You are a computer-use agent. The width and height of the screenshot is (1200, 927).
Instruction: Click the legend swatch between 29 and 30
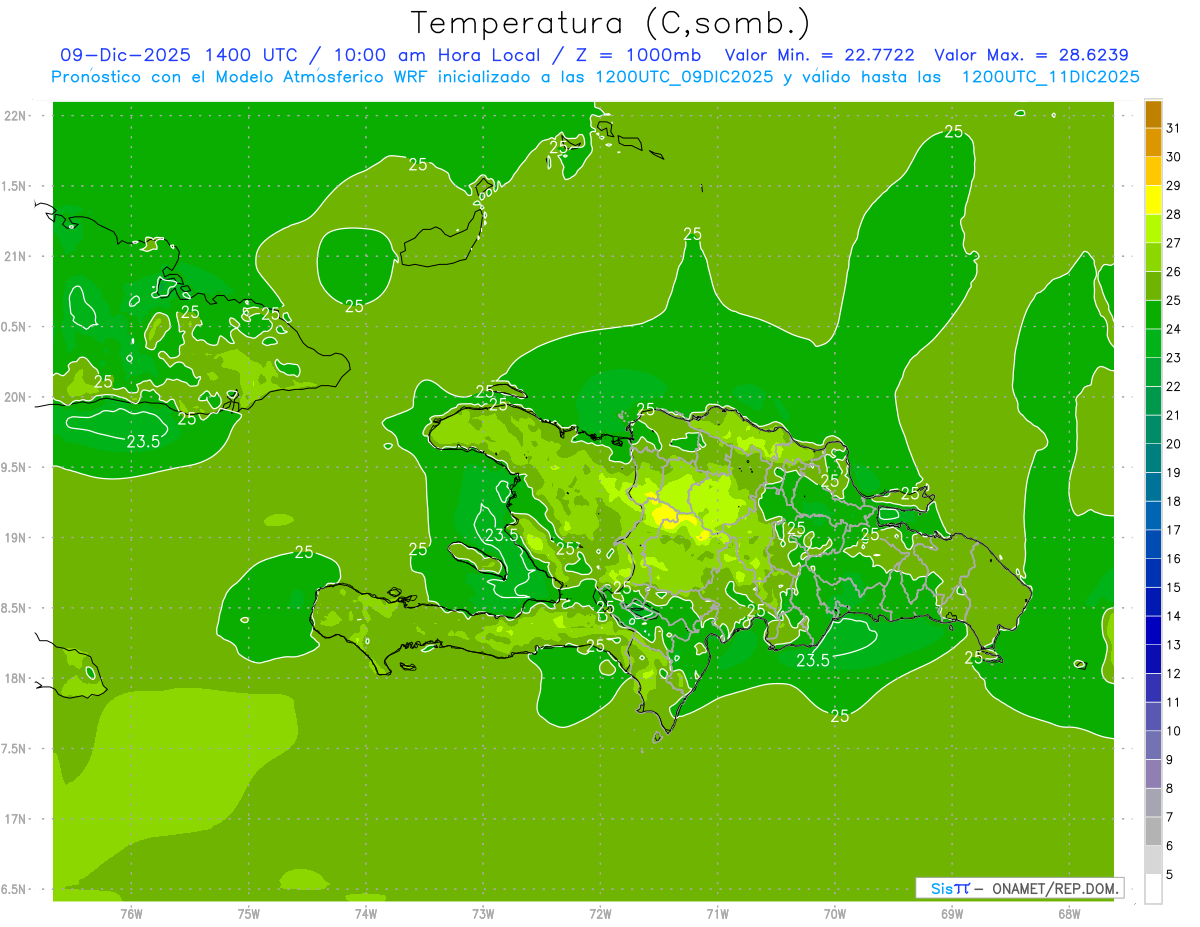1153,171
